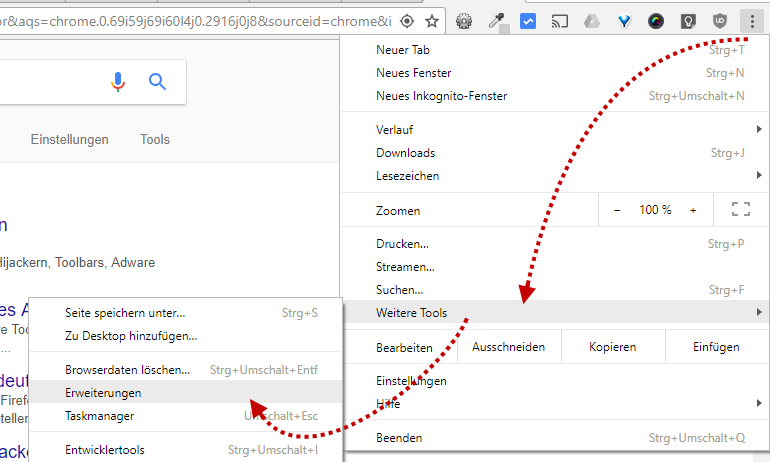Click the microphone voice search icon
The width and height of the screenshot is (770, 462).
[x=119, y=82]
